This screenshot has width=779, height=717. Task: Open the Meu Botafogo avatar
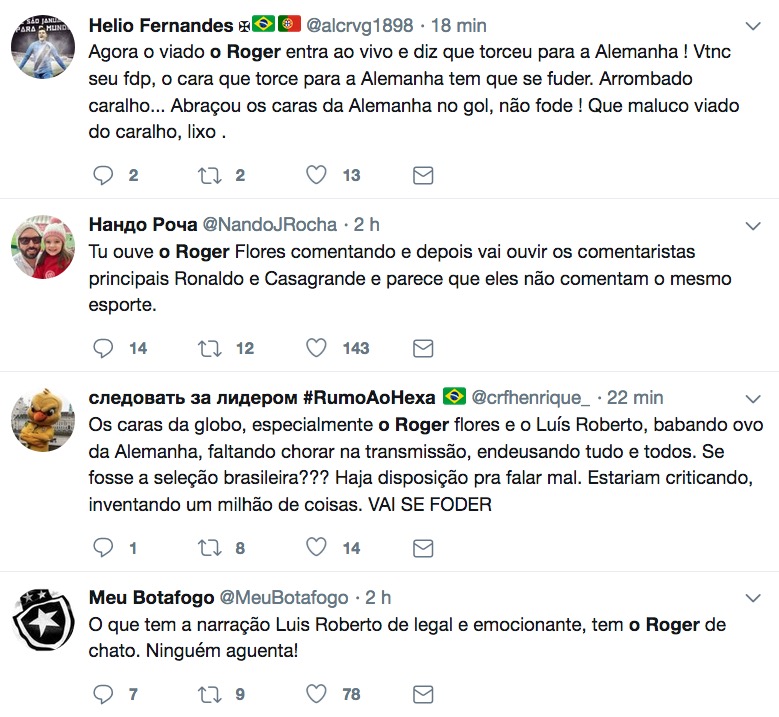(x=43, y=621)
